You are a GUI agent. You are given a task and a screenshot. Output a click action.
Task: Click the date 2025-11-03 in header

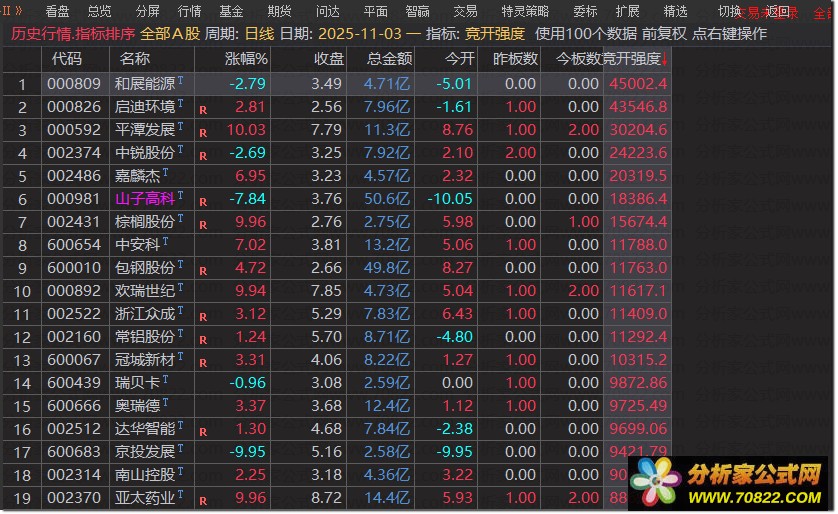click(x=360, y=34)
